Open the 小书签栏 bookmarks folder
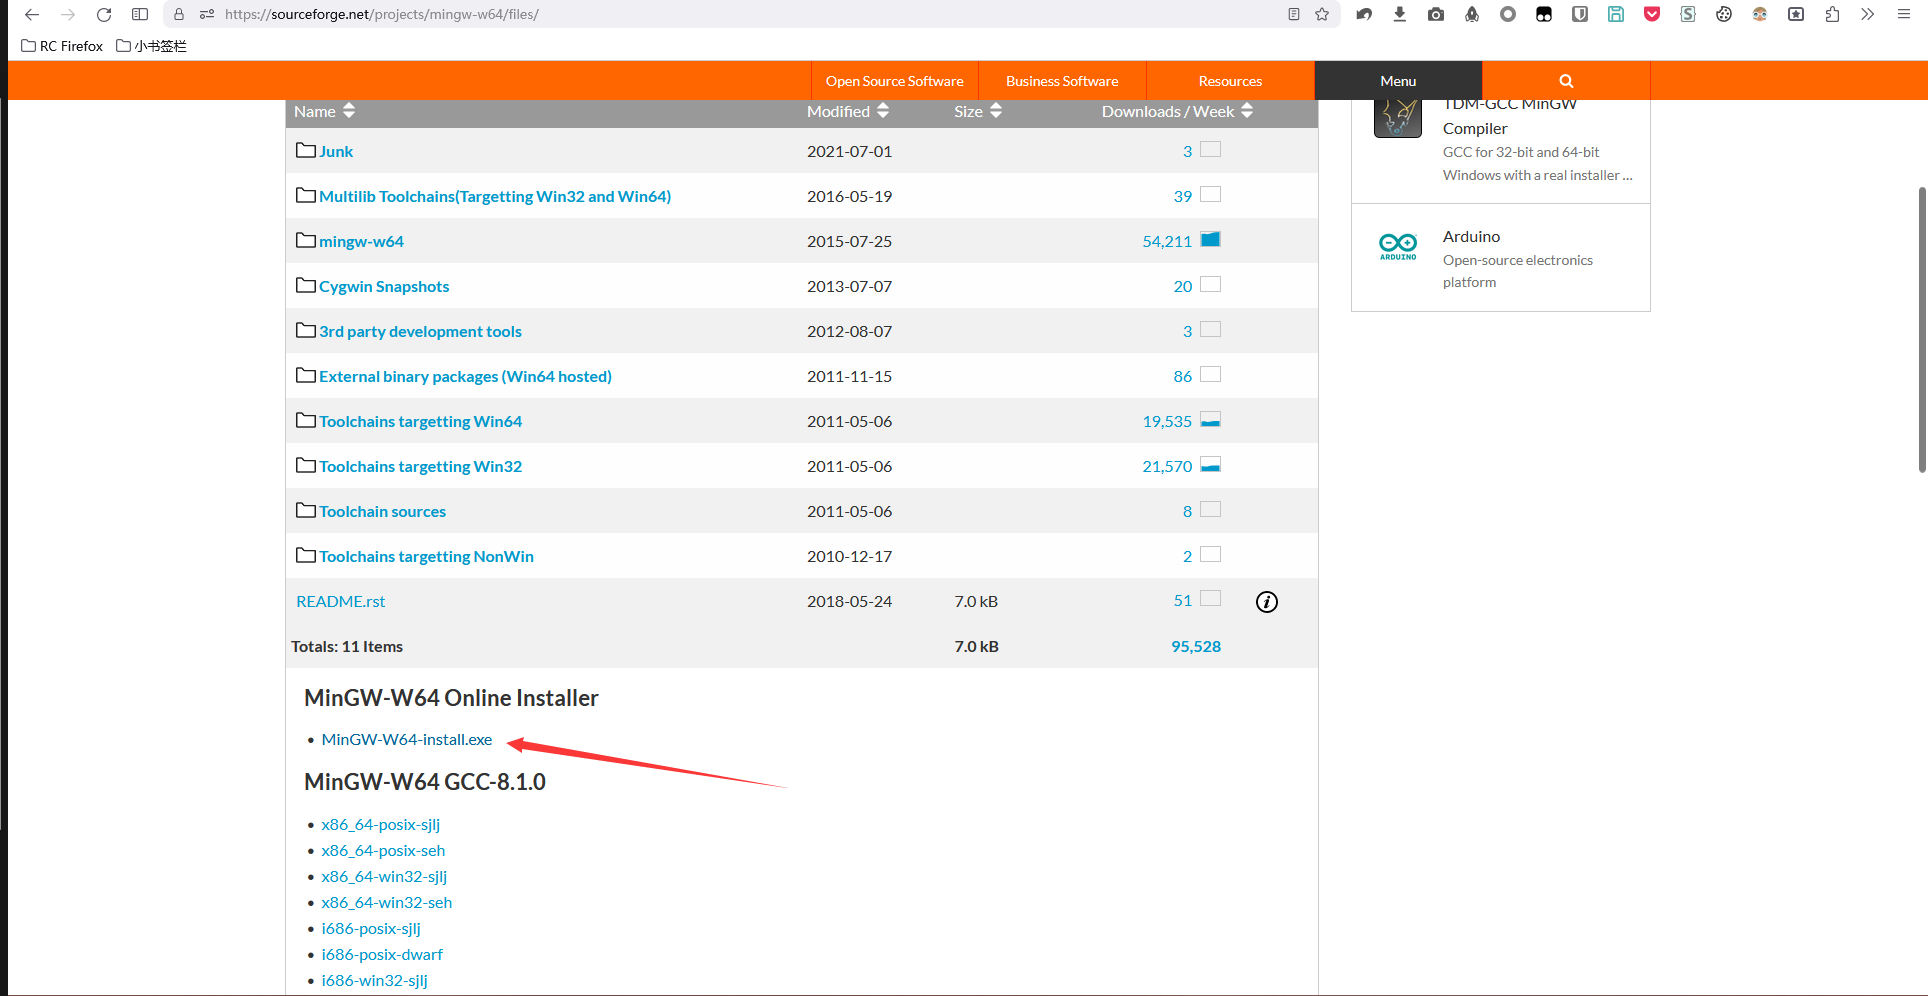The width and height of the screenshot is (1928, 996). 151,46
